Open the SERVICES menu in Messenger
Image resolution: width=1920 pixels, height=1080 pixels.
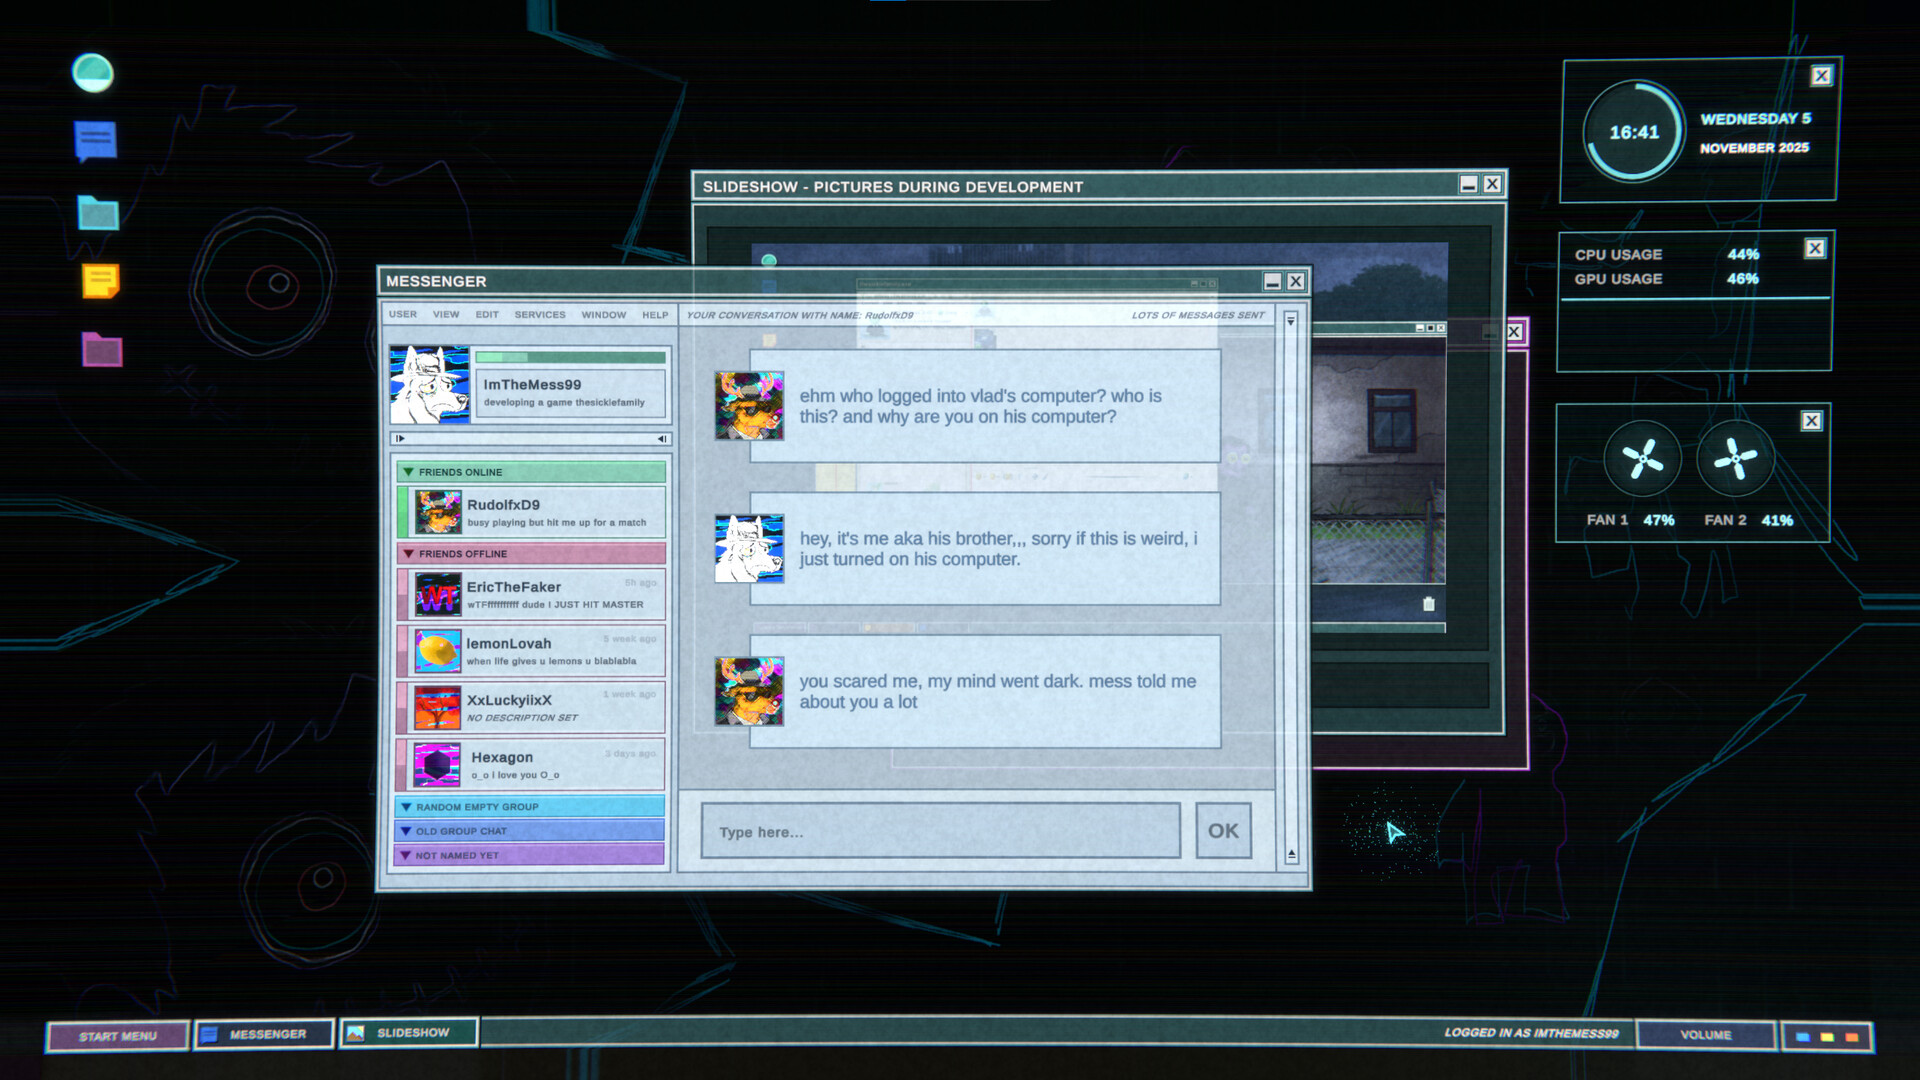tap(539, 314)
